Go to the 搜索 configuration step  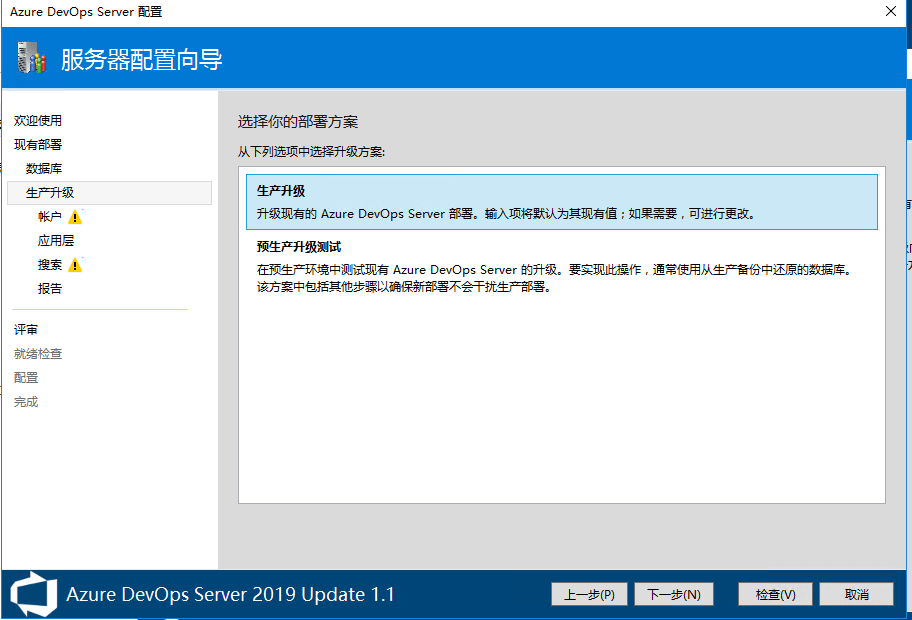[x=50, y=265]
